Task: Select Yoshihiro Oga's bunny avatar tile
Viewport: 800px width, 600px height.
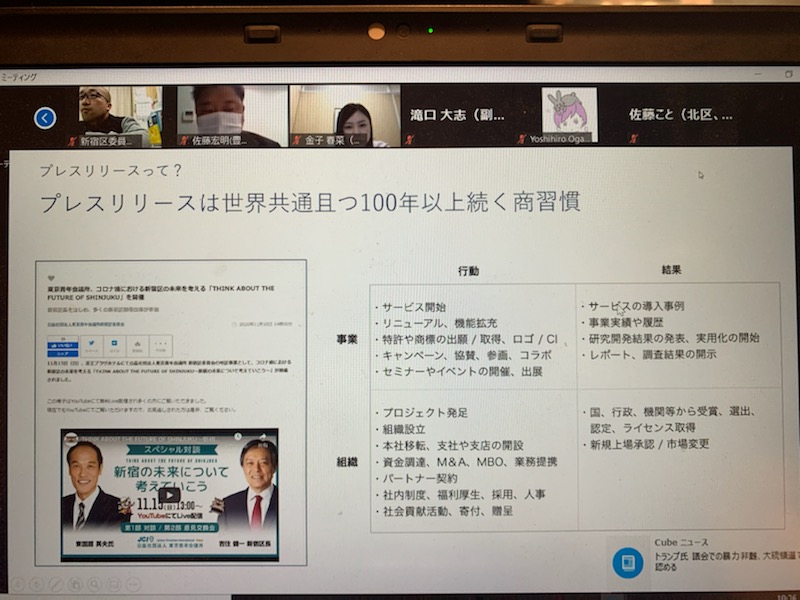Action: point(568,111)
